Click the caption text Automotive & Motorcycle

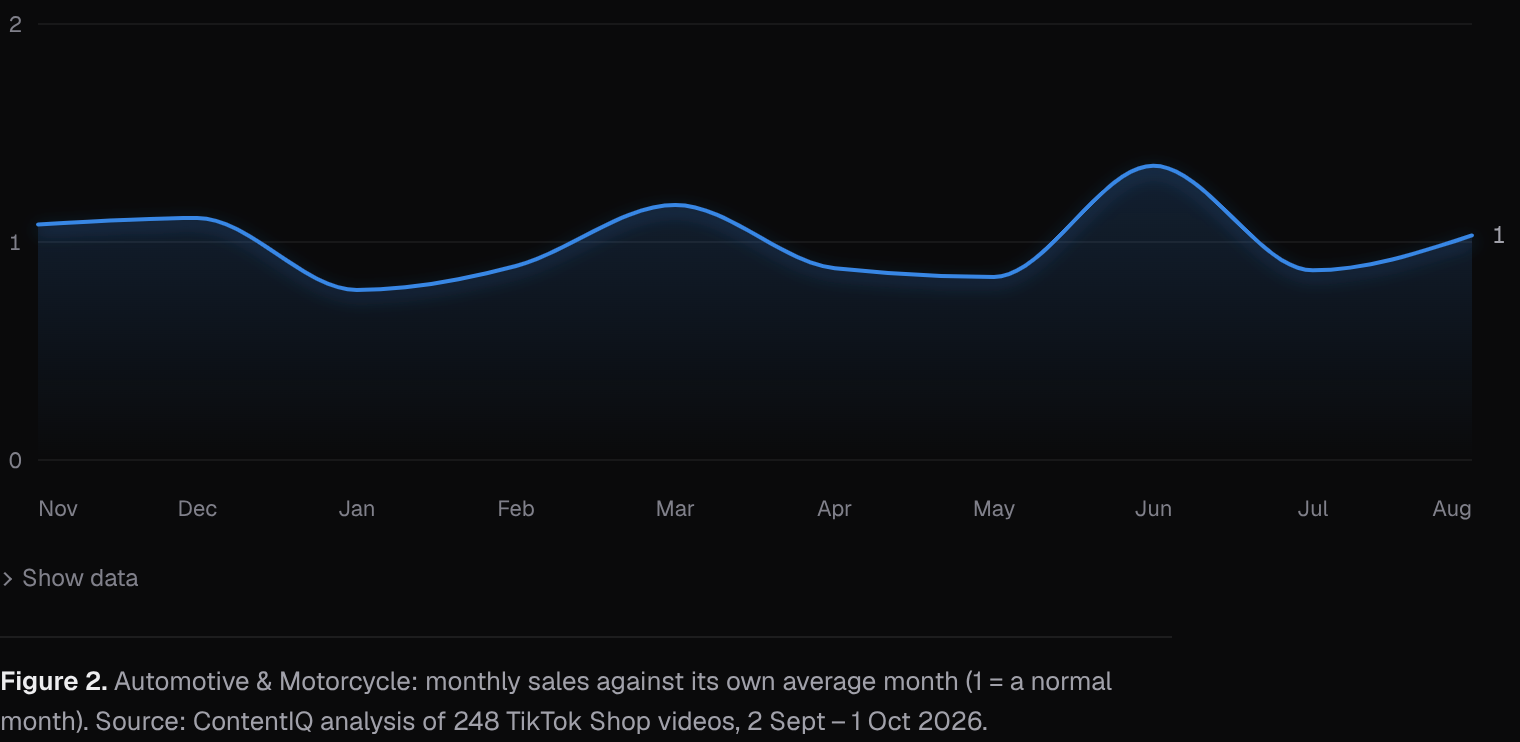(x=264, y=682)
